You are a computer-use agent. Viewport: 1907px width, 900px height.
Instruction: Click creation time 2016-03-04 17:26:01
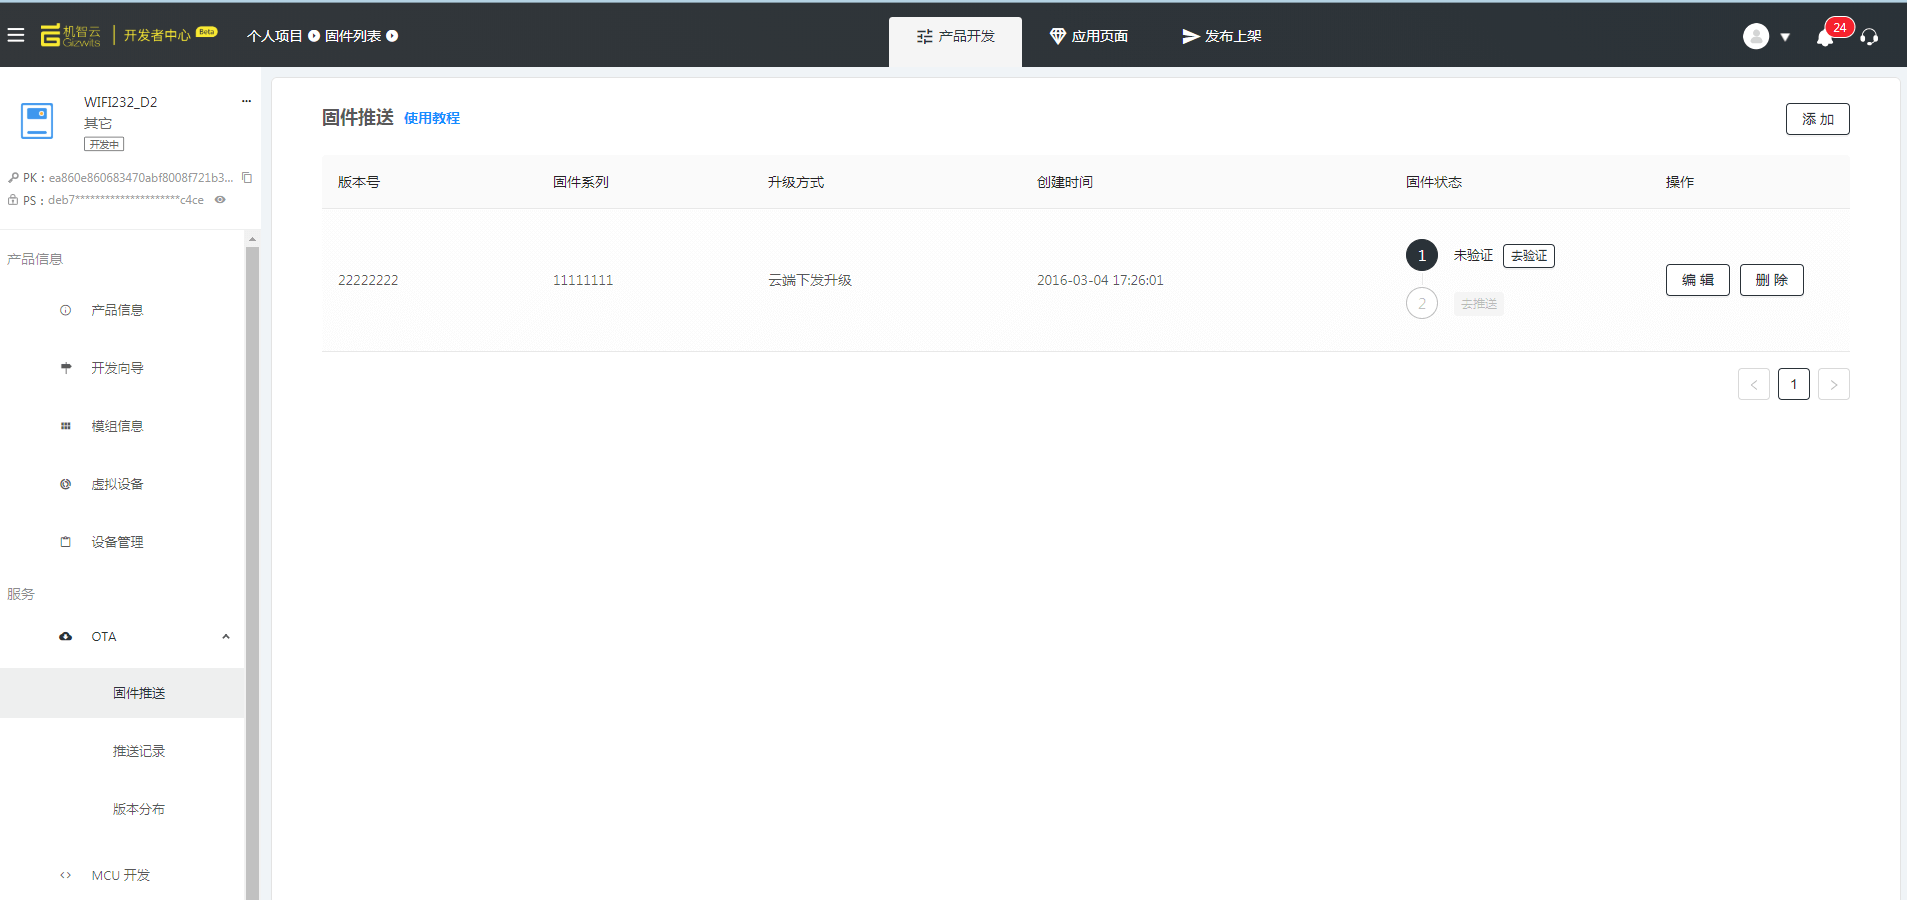click(1100, 280)
